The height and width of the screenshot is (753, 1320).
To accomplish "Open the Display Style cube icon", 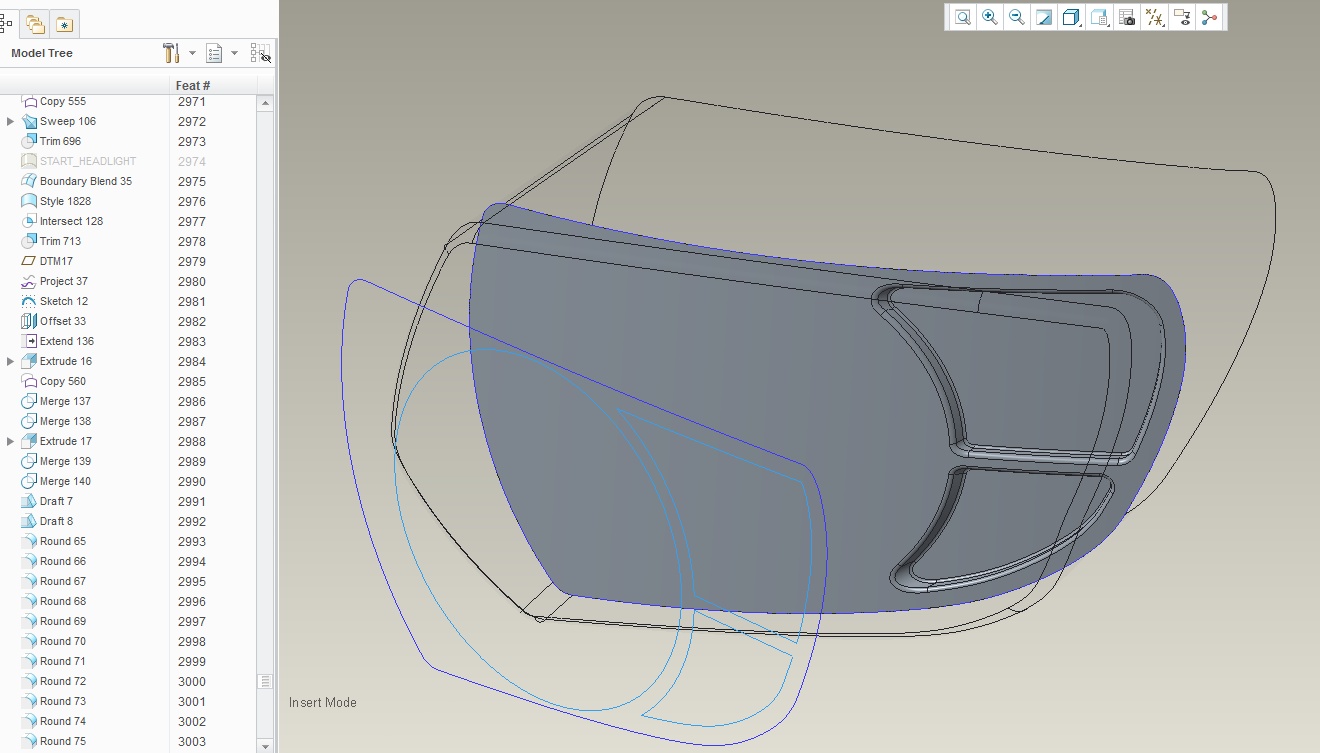I will pos(1071,17).
